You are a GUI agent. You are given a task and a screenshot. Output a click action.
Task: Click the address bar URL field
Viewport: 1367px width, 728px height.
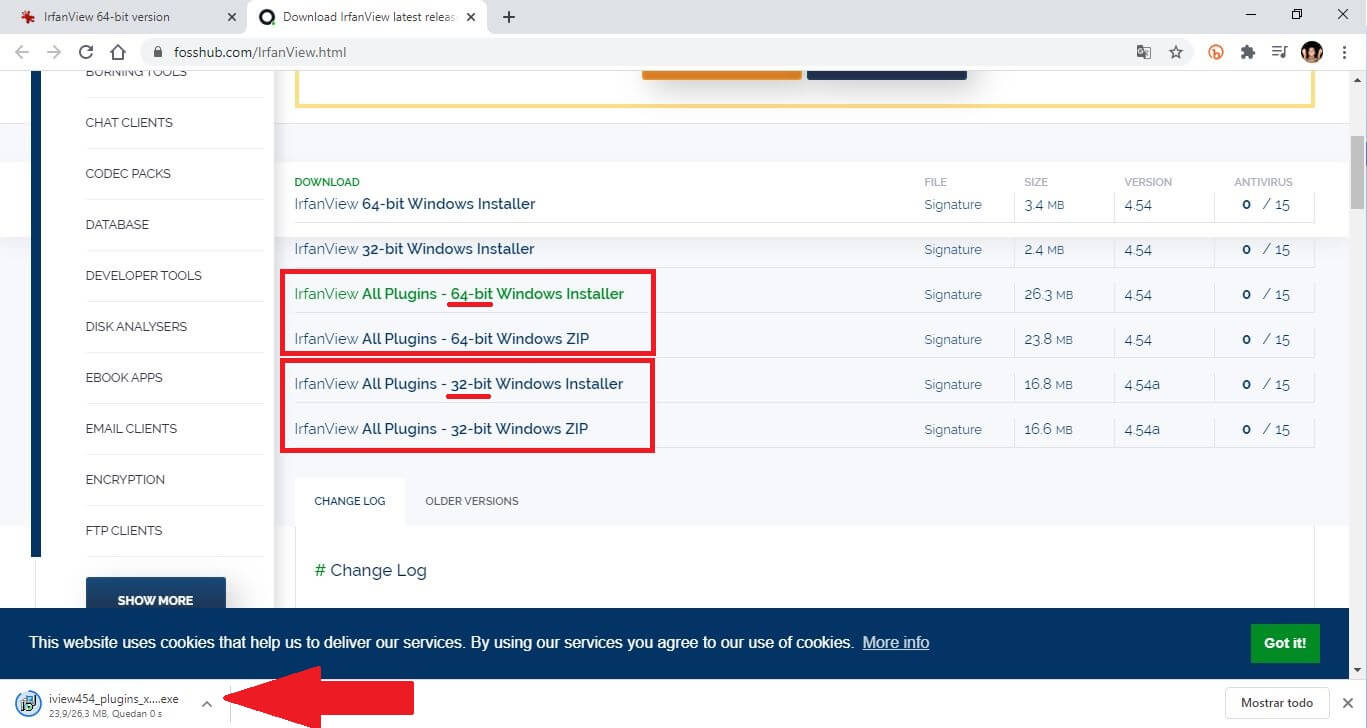tap(640, 52)
